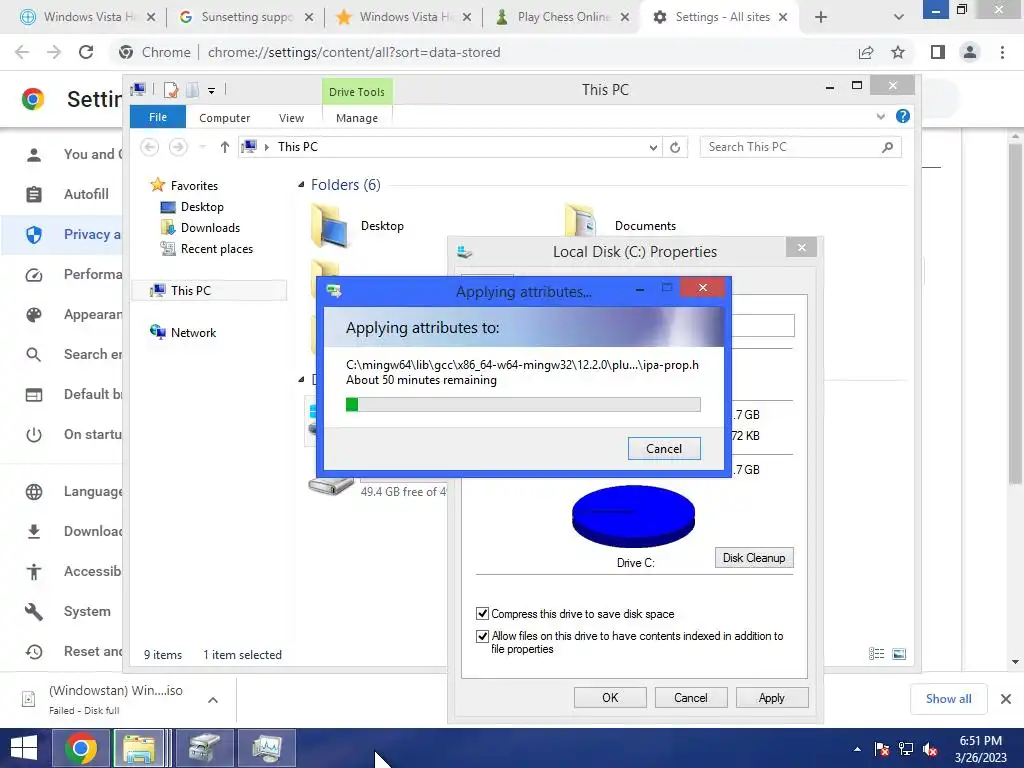Click the drive label text field
This screenshot has width=1024, height=768.
[x=763, y=325]
